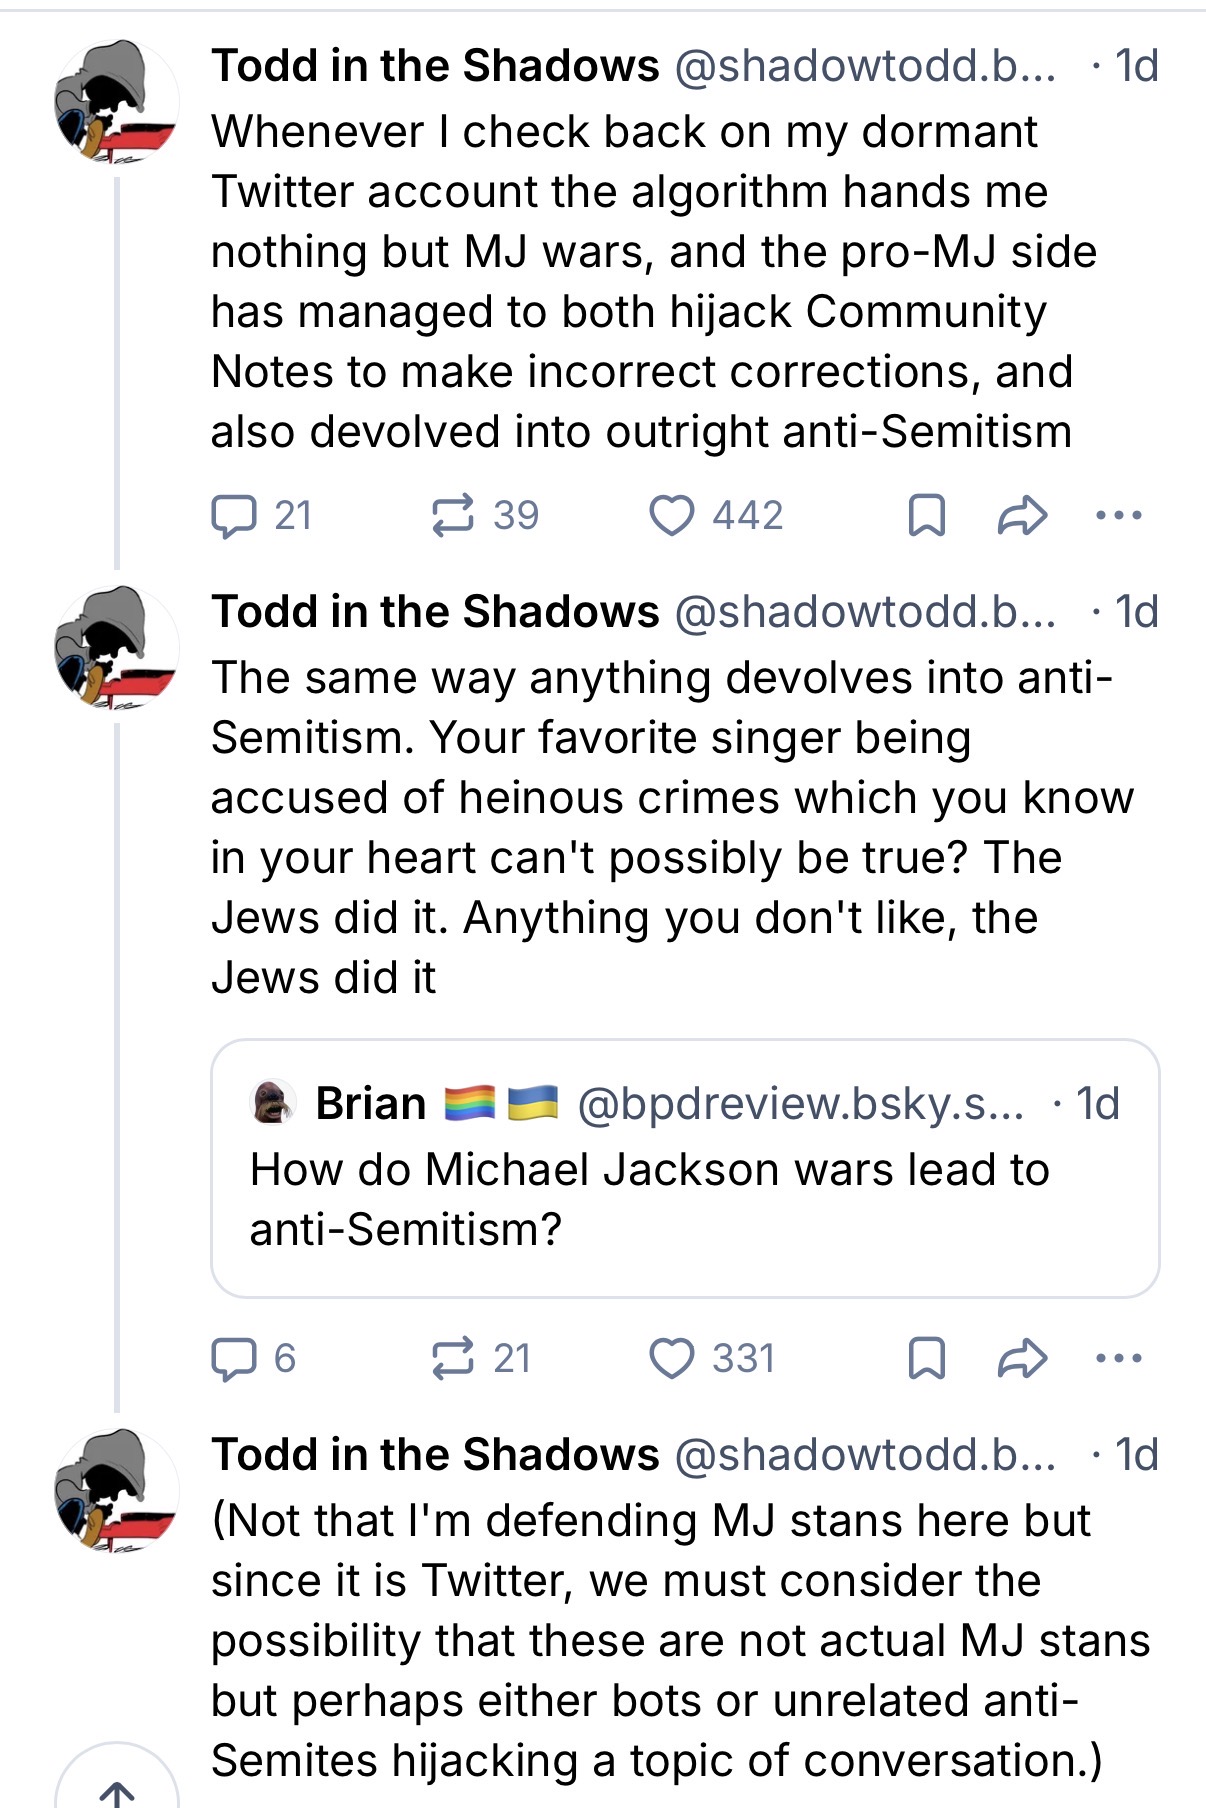Open Brian's small avatar in quoted post
The image size is (1206, 1808).
tap(272, 1103)
